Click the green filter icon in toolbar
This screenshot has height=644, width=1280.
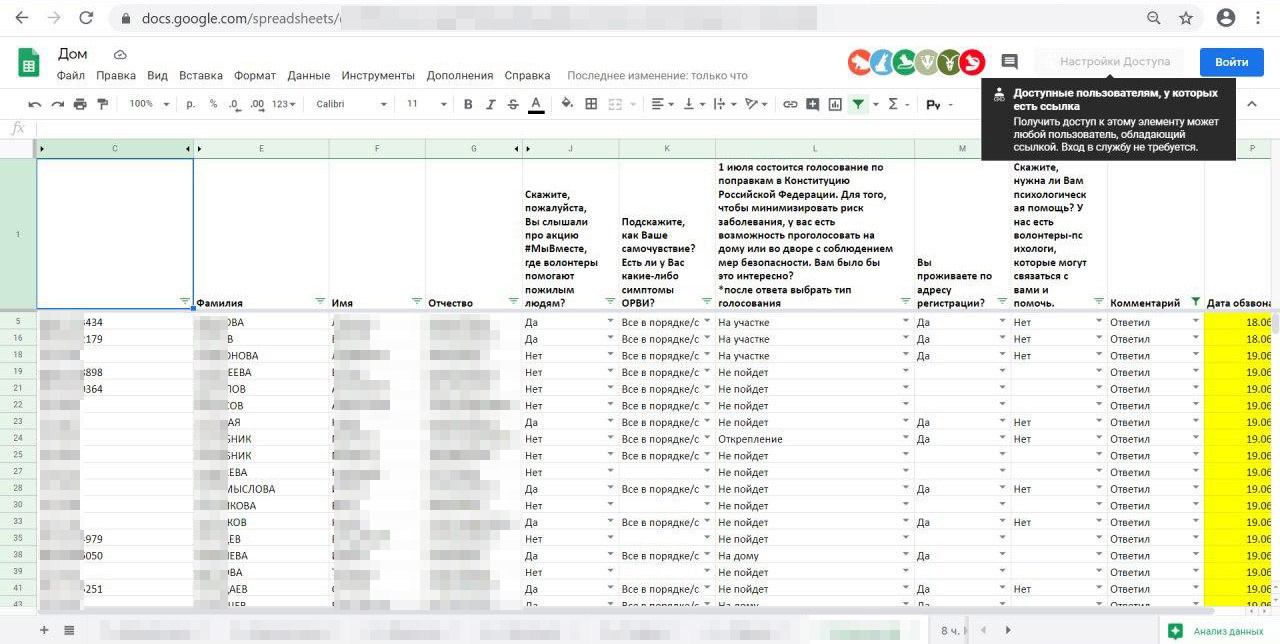pos(858,104)
